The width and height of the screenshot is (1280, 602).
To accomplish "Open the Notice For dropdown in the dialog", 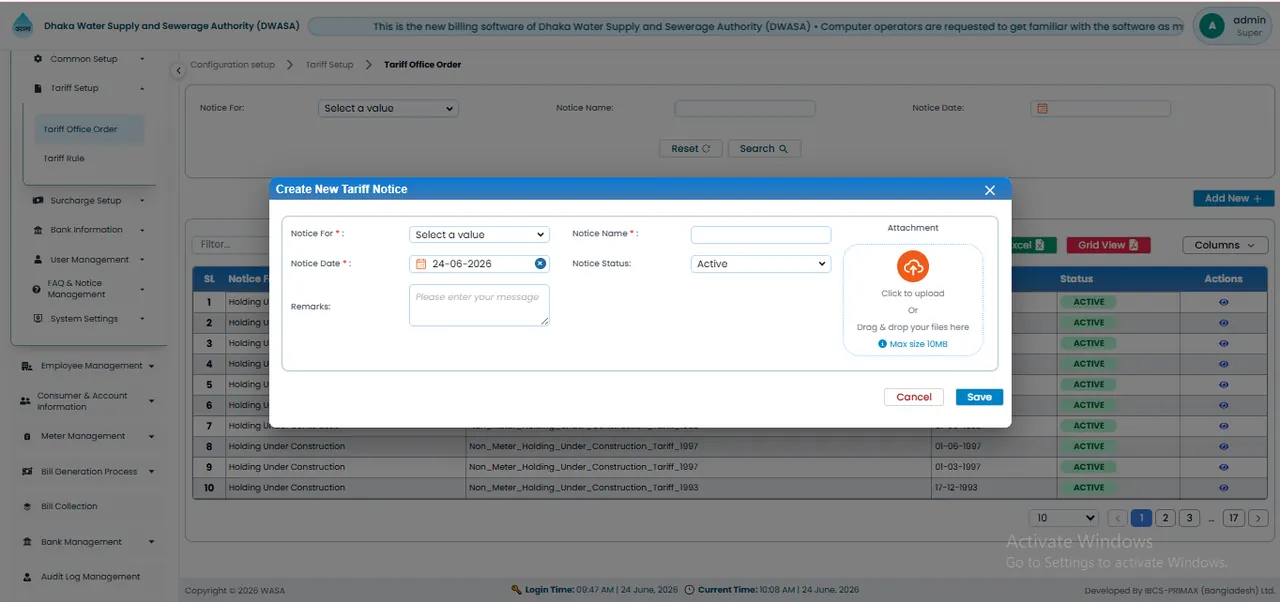I will pos(479,235).
